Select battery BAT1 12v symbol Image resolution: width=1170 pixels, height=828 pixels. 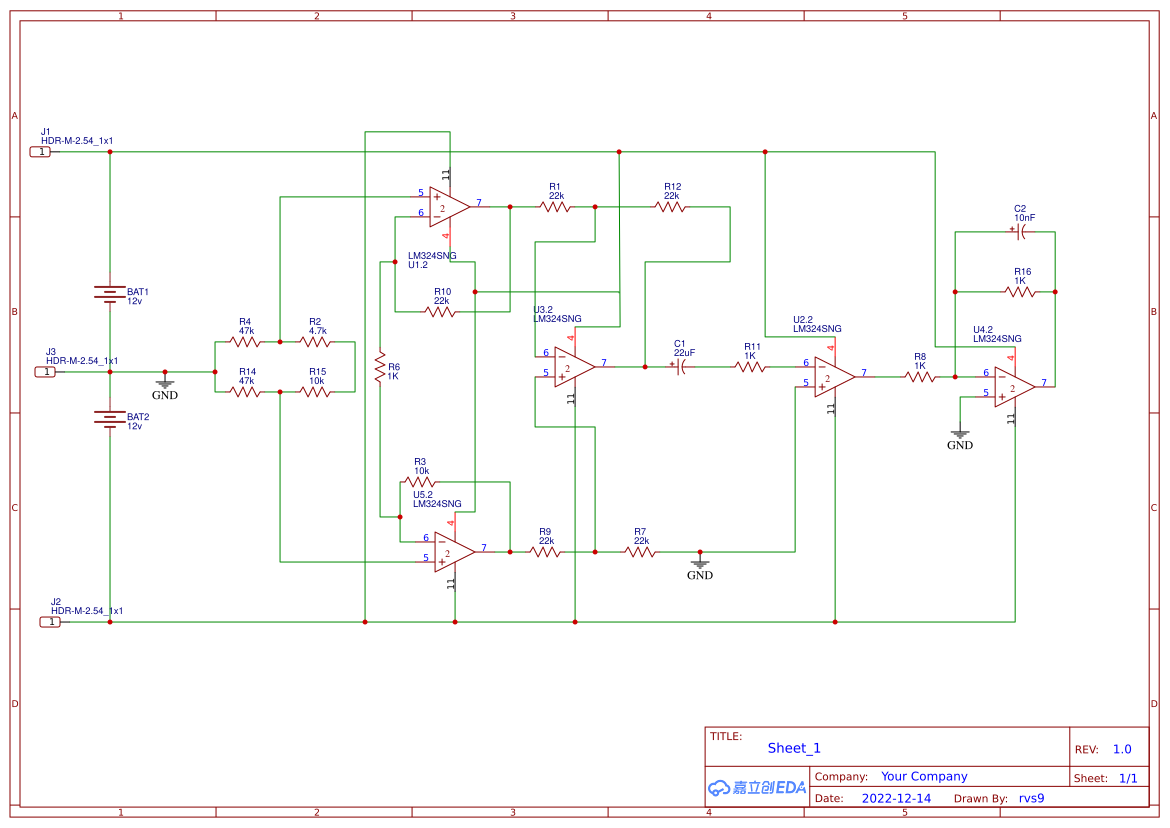[107, 292]
